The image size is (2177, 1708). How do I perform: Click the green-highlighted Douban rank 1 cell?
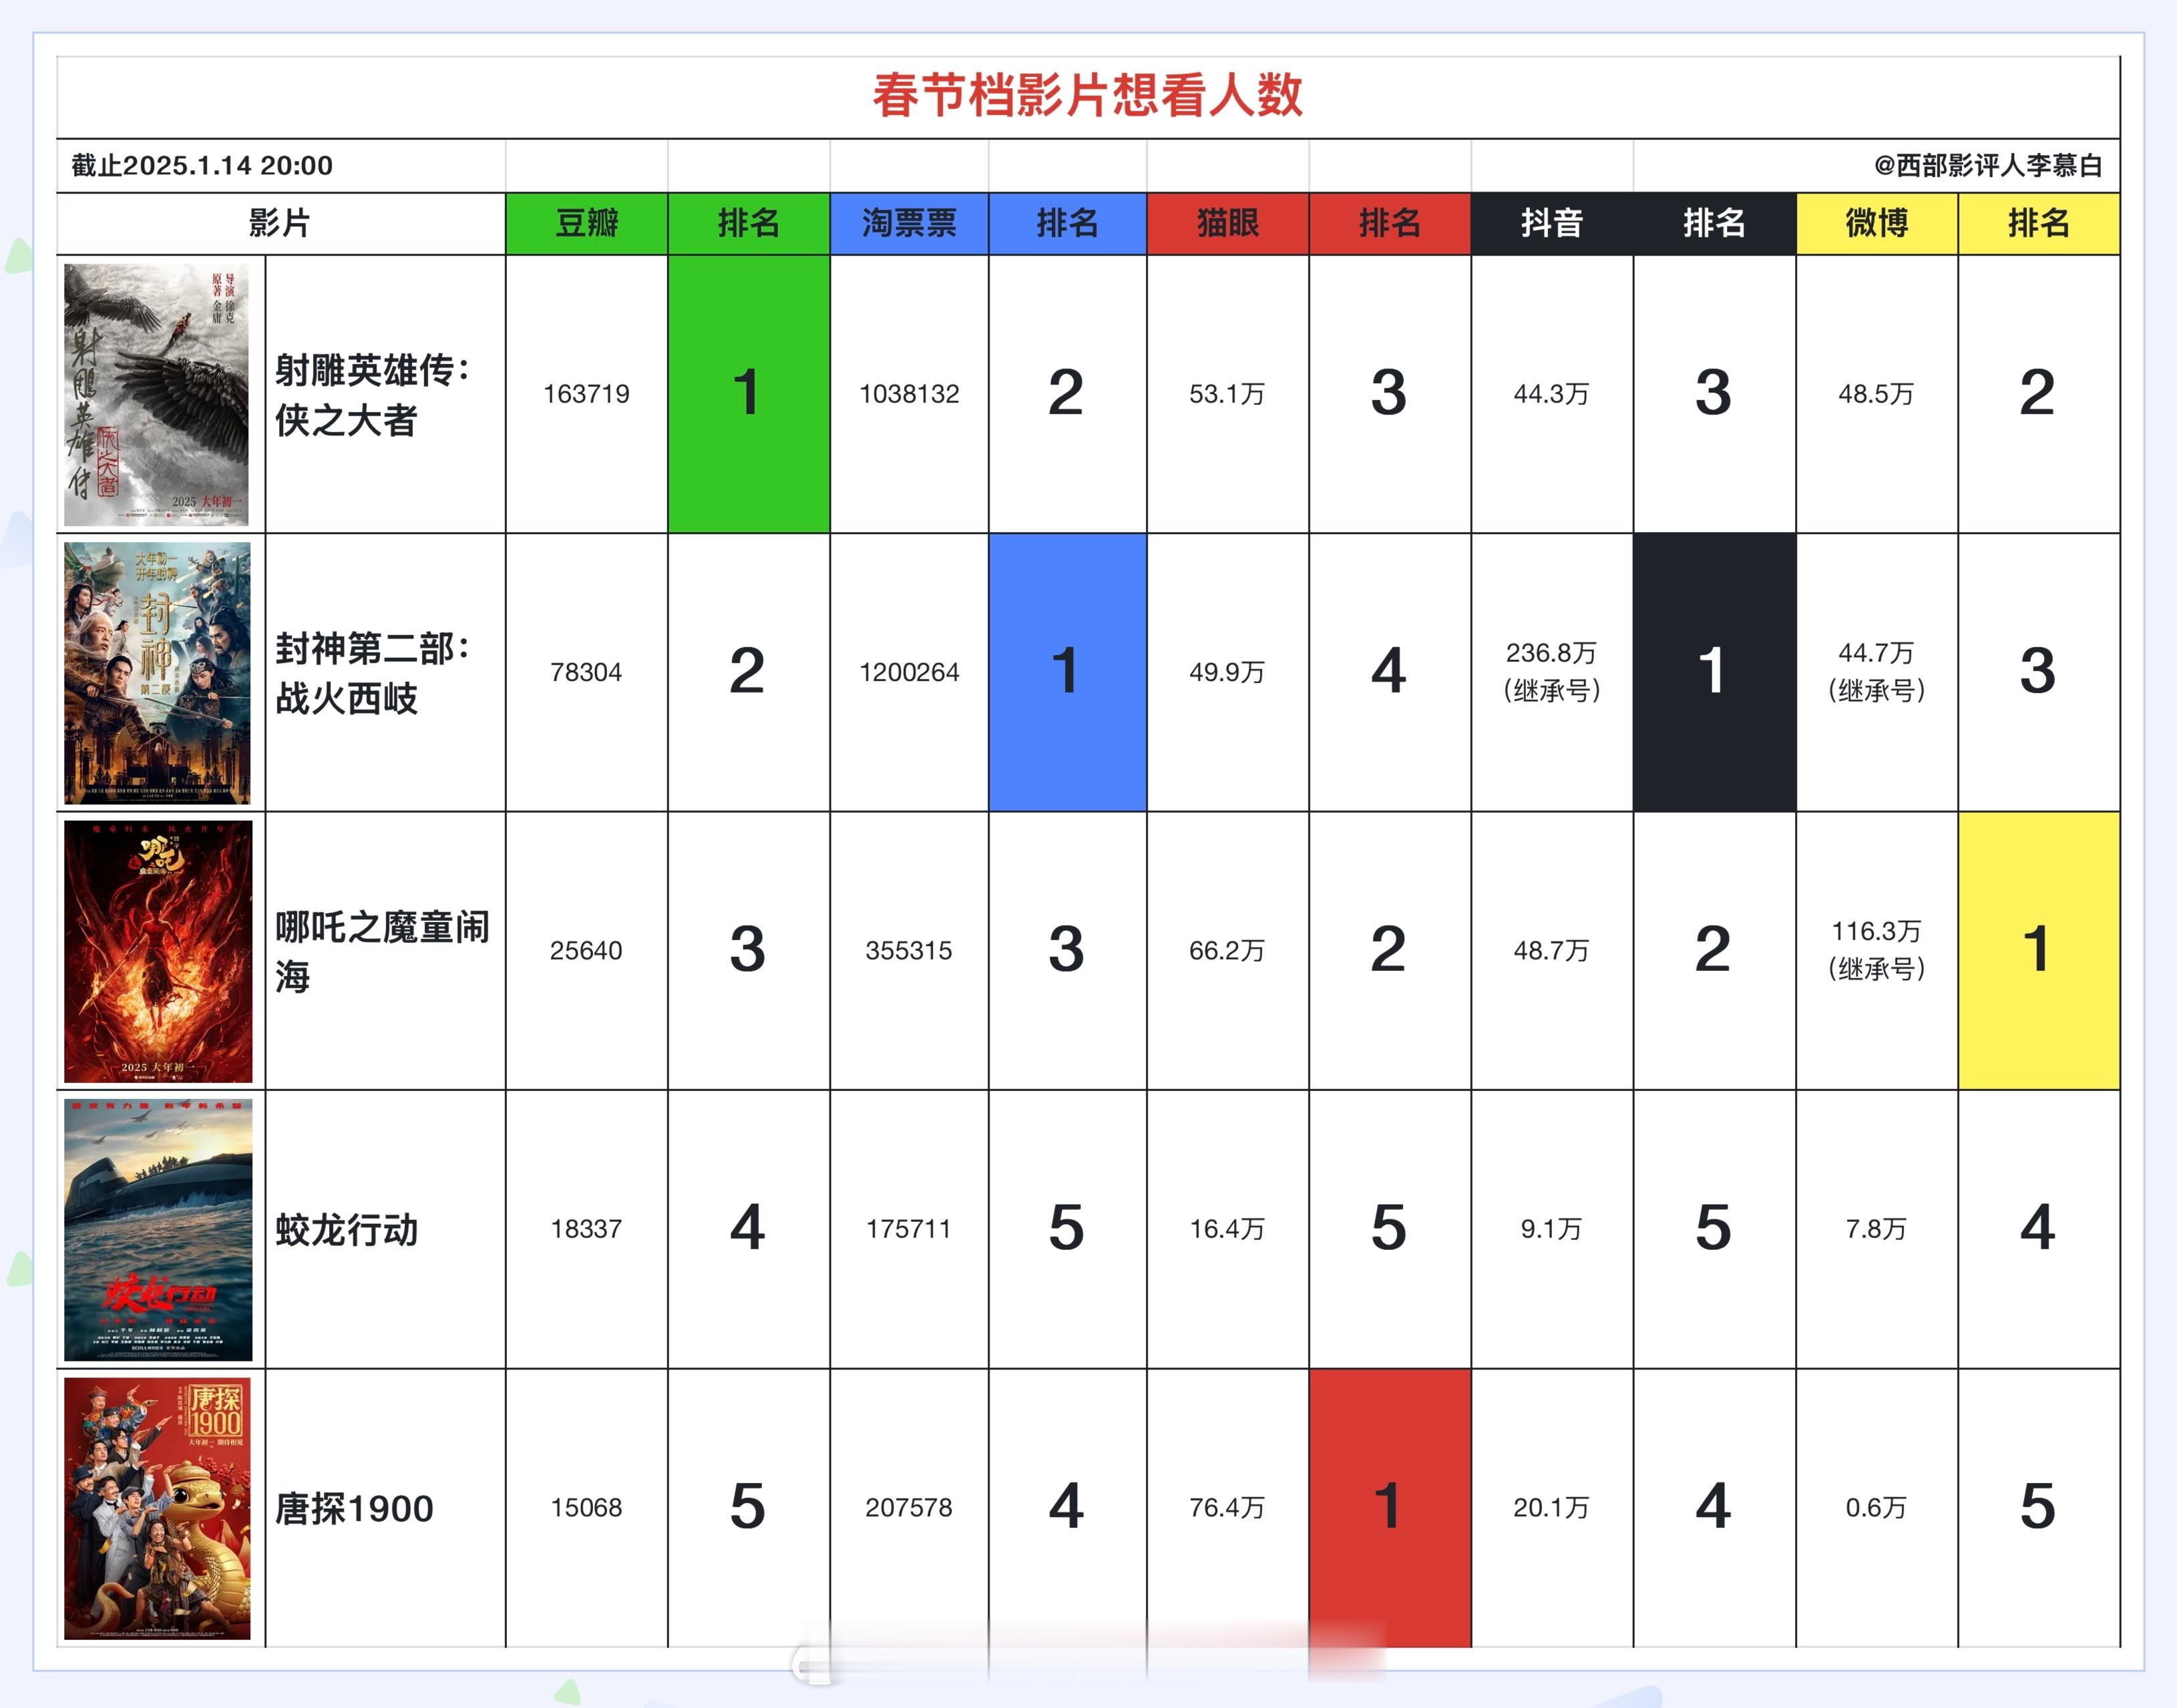(749, 394)
